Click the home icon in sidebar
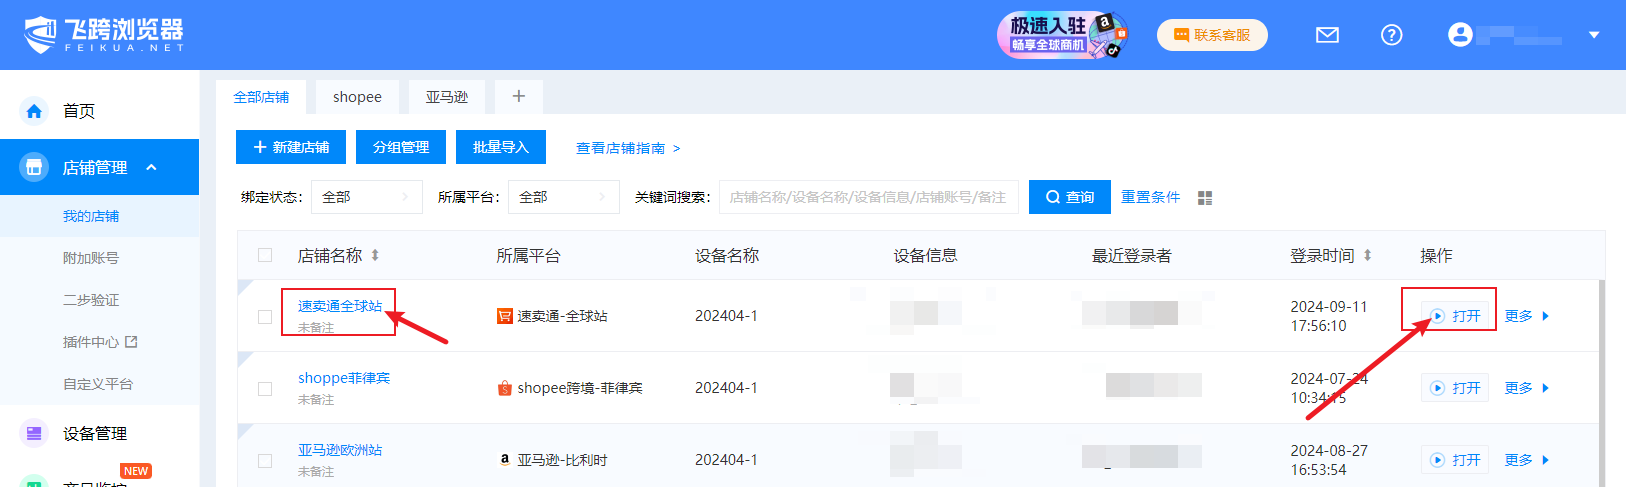The width and height of the screenshot is (1626, 487). click(34, 111)
